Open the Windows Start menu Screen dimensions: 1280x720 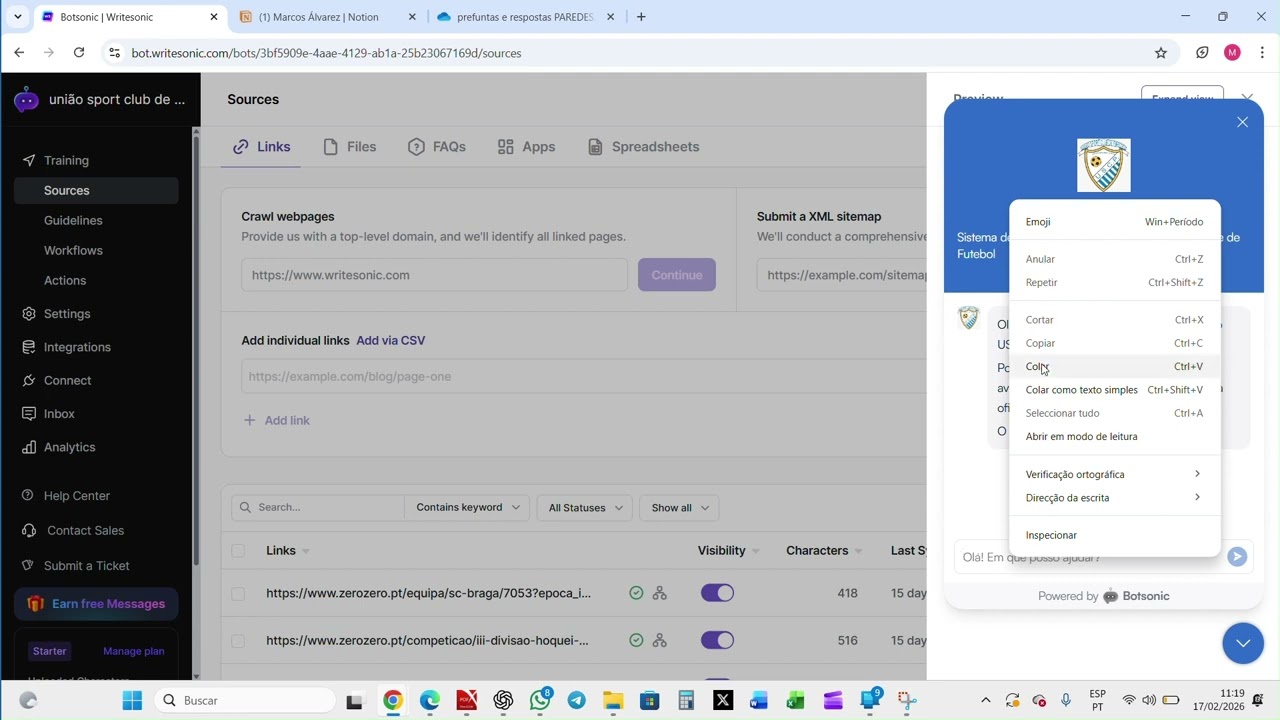[x=132, y=701]
